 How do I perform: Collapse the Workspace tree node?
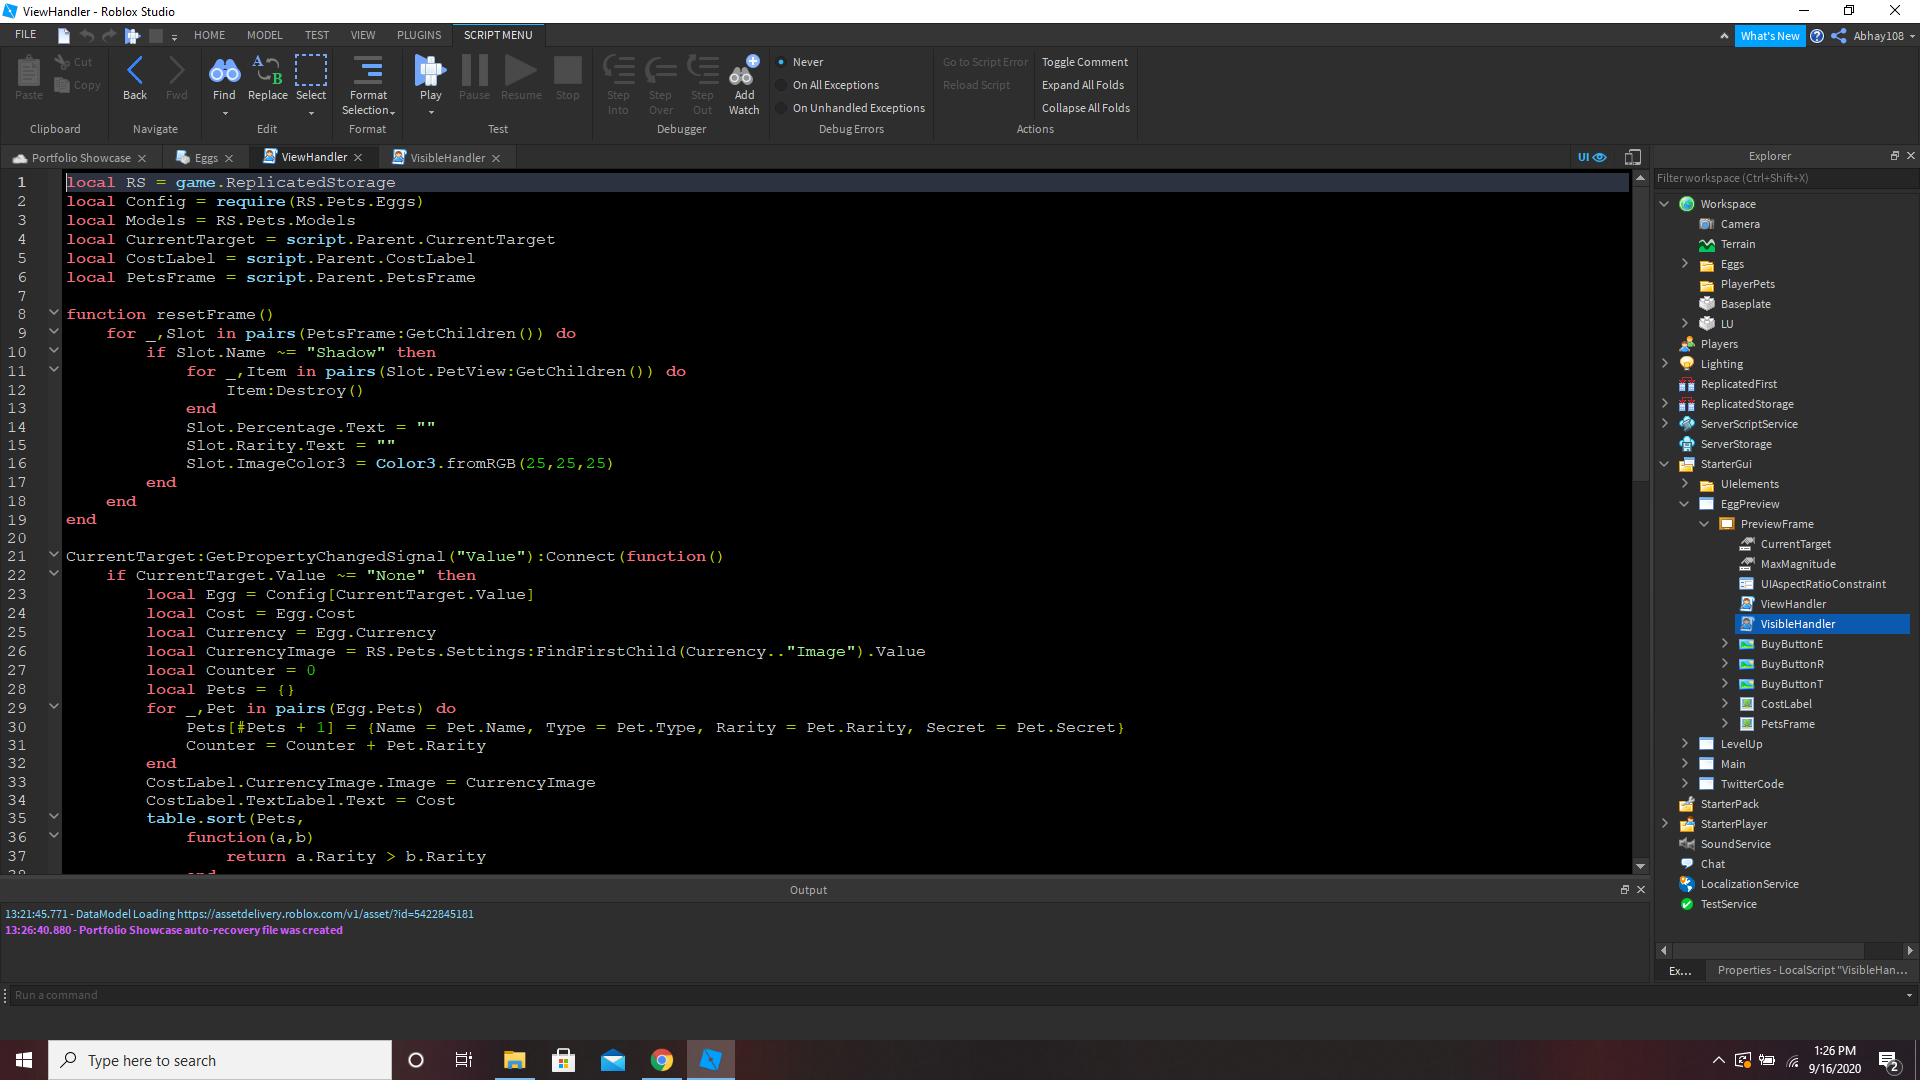[x=1664, y=204]
